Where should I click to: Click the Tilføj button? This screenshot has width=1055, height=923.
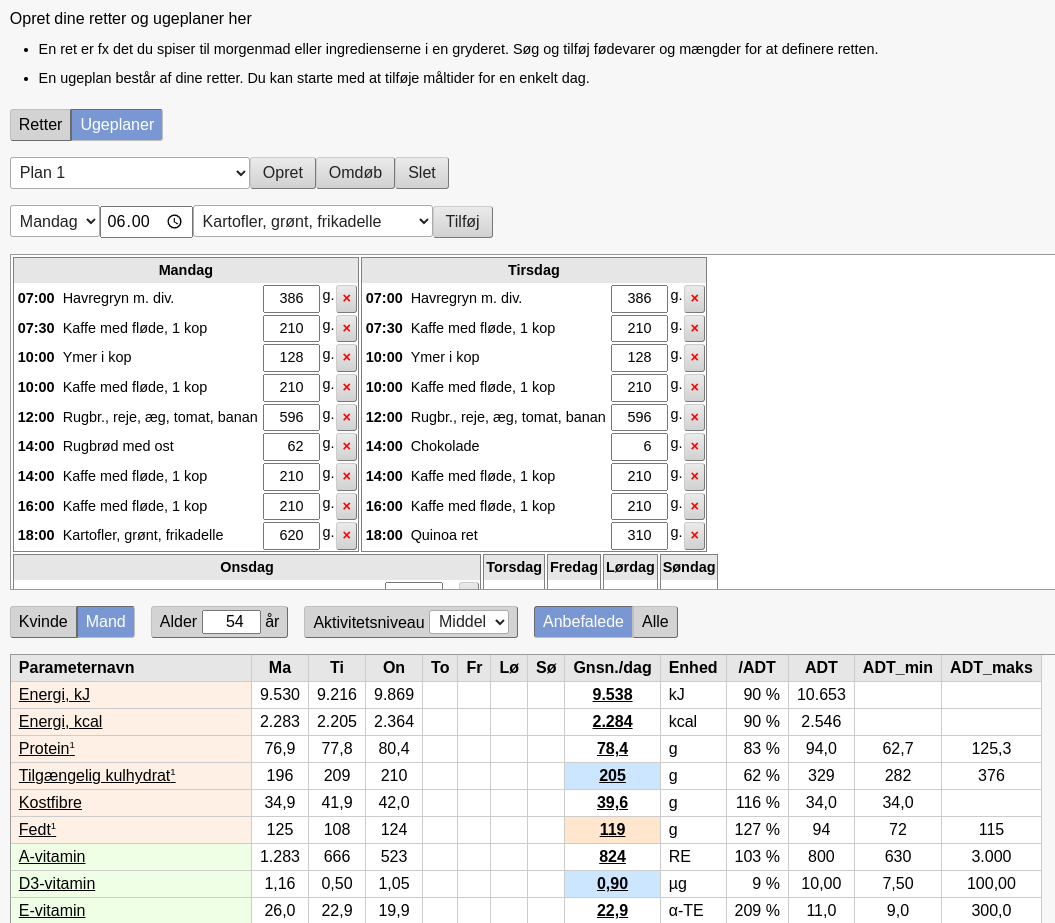tap(462, 222)
